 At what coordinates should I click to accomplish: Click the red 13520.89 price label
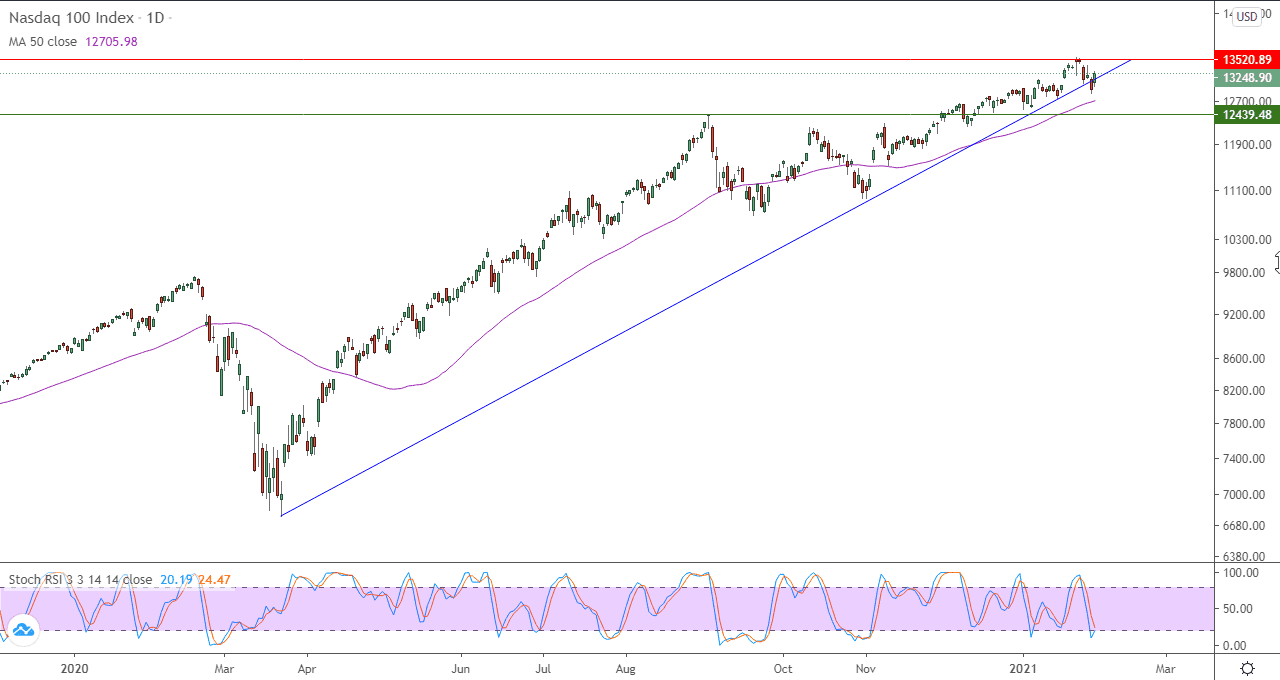coord(1246,60)
